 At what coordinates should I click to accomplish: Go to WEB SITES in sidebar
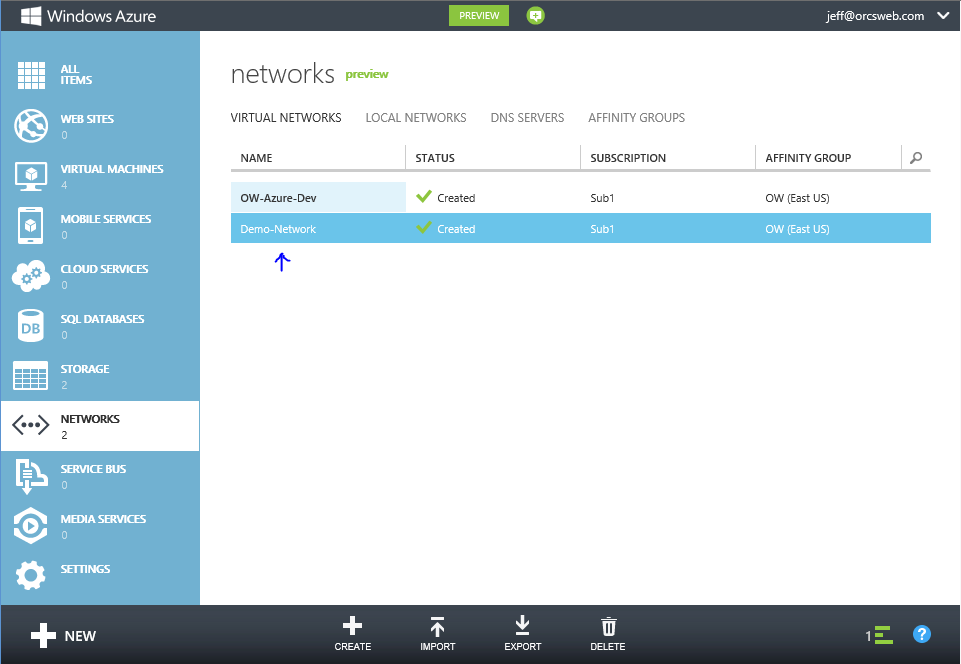tap(87, 119)
